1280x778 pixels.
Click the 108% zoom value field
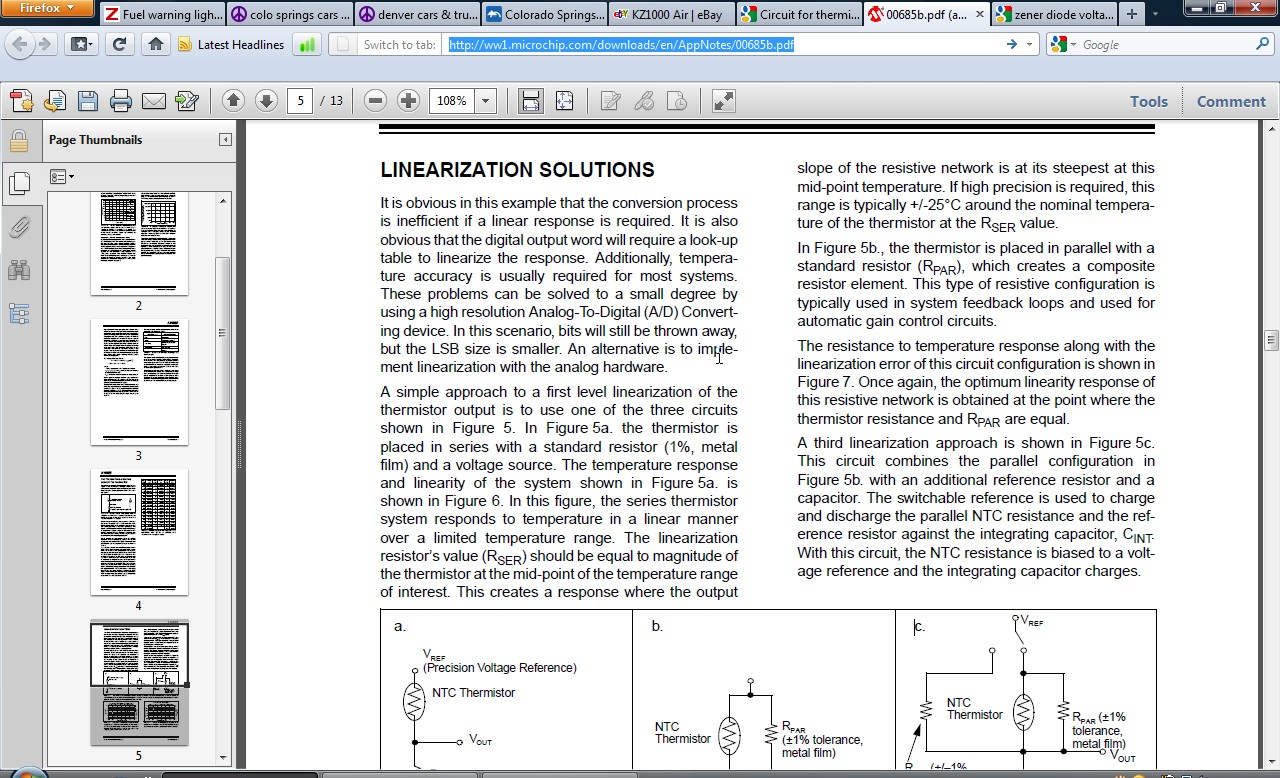click(x=452, y=101)
